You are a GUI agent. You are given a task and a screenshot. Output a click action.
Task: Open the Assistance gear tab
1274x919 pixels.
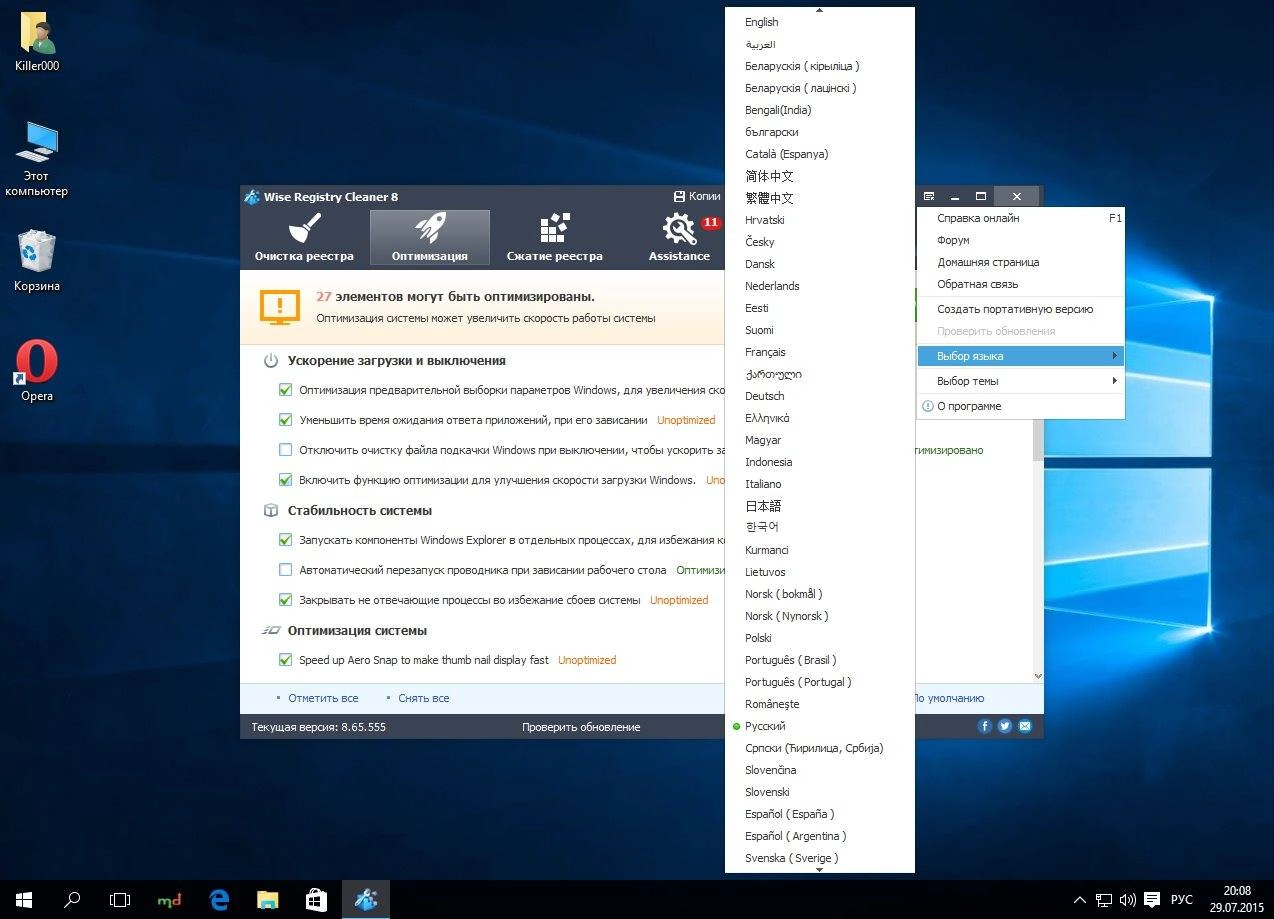point(680,237)
